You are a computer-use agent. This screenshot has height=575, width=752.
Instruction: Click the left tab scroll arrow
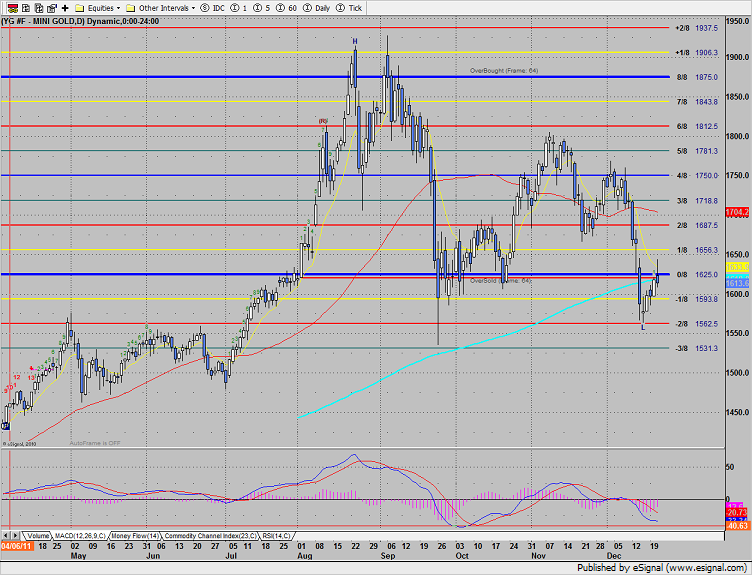pyautogui.click(x=5, y=535)
